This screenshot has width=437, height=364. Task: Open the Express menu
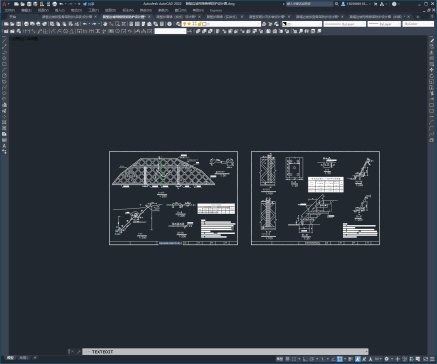point(216,10)
